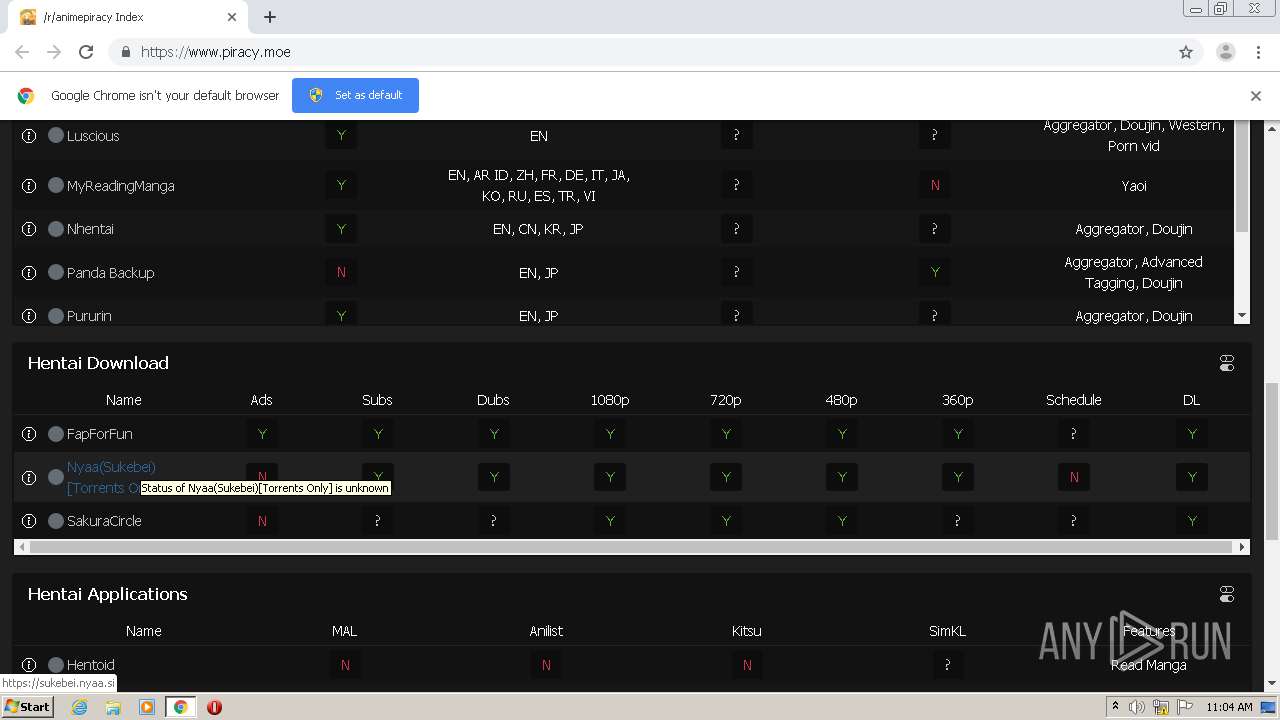
Task: Set Chrome as default browser
Action: (355, 95)
